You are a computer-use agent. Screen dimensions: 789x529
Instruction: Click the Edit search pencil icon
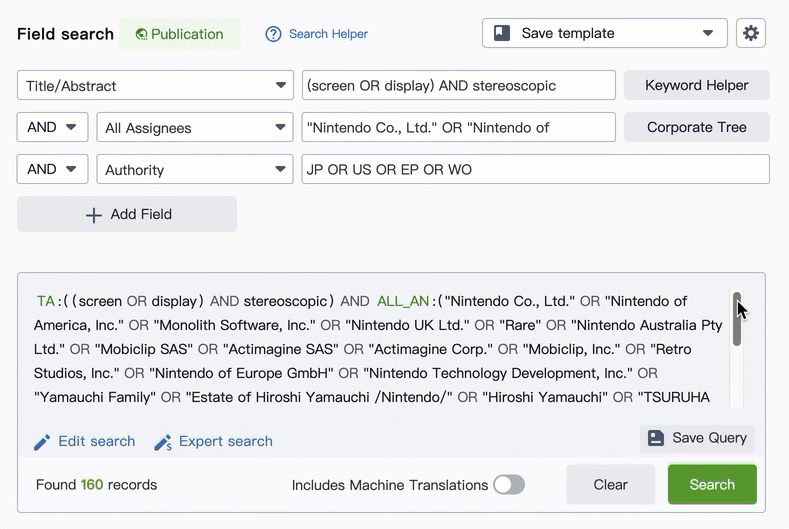pos(42,442)
